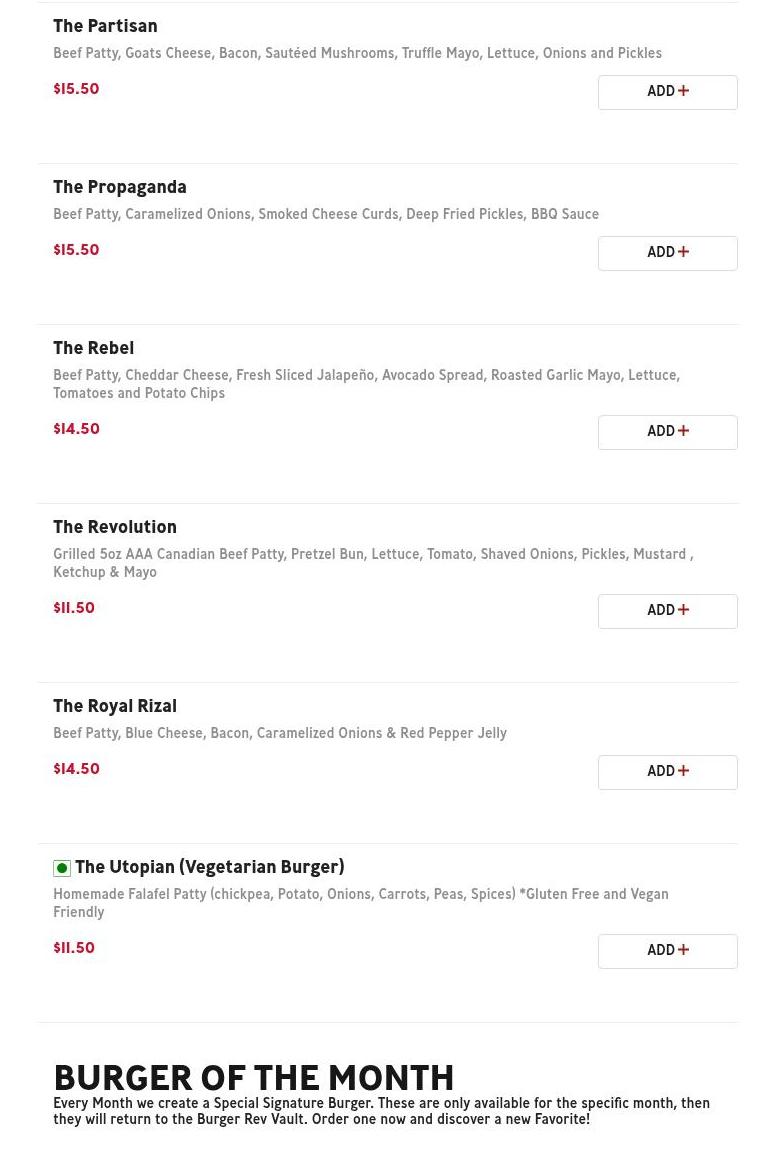
Task: Add The Revolution burger to order
Action: tap(667, 611)
